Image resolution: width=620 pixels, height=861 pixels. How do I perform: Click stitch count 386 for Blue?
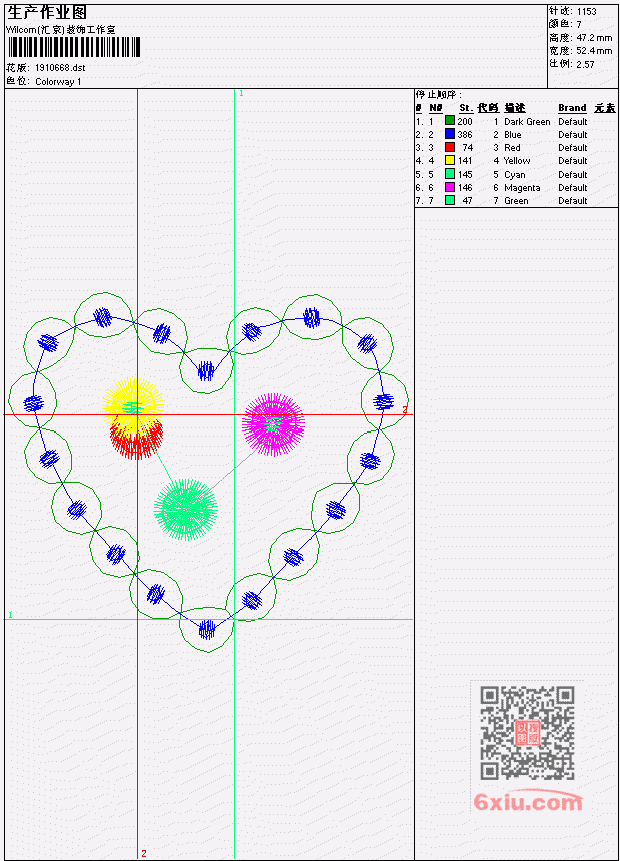(465, 135)
